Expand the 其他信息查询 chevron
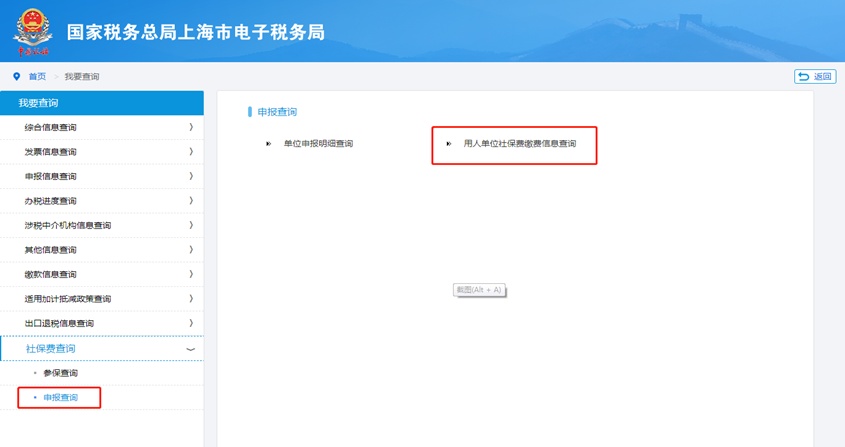 click(x=191, y=250)
